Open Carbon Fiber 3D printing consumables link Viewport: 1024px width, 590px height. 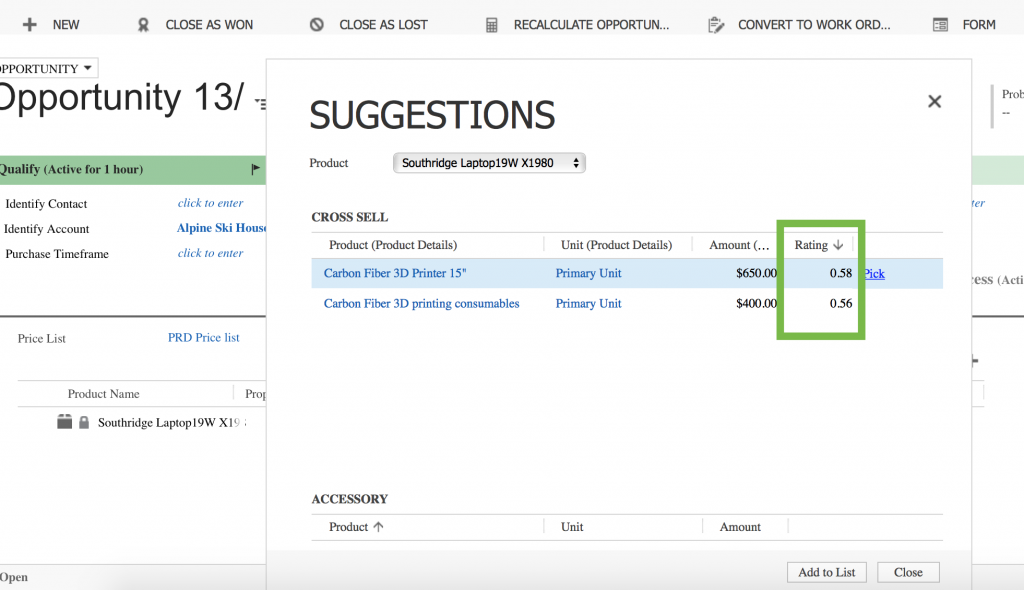coord(421,304)
